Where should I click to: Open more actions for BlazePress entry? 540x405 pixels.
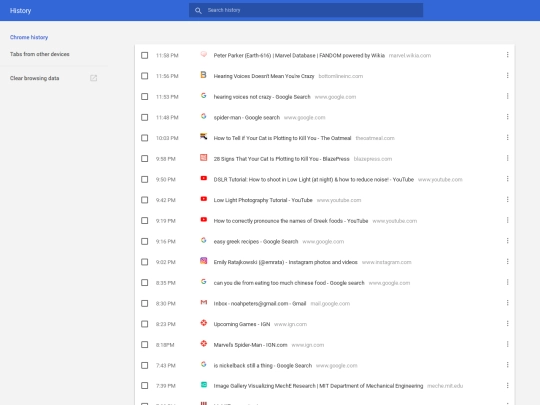507,158
